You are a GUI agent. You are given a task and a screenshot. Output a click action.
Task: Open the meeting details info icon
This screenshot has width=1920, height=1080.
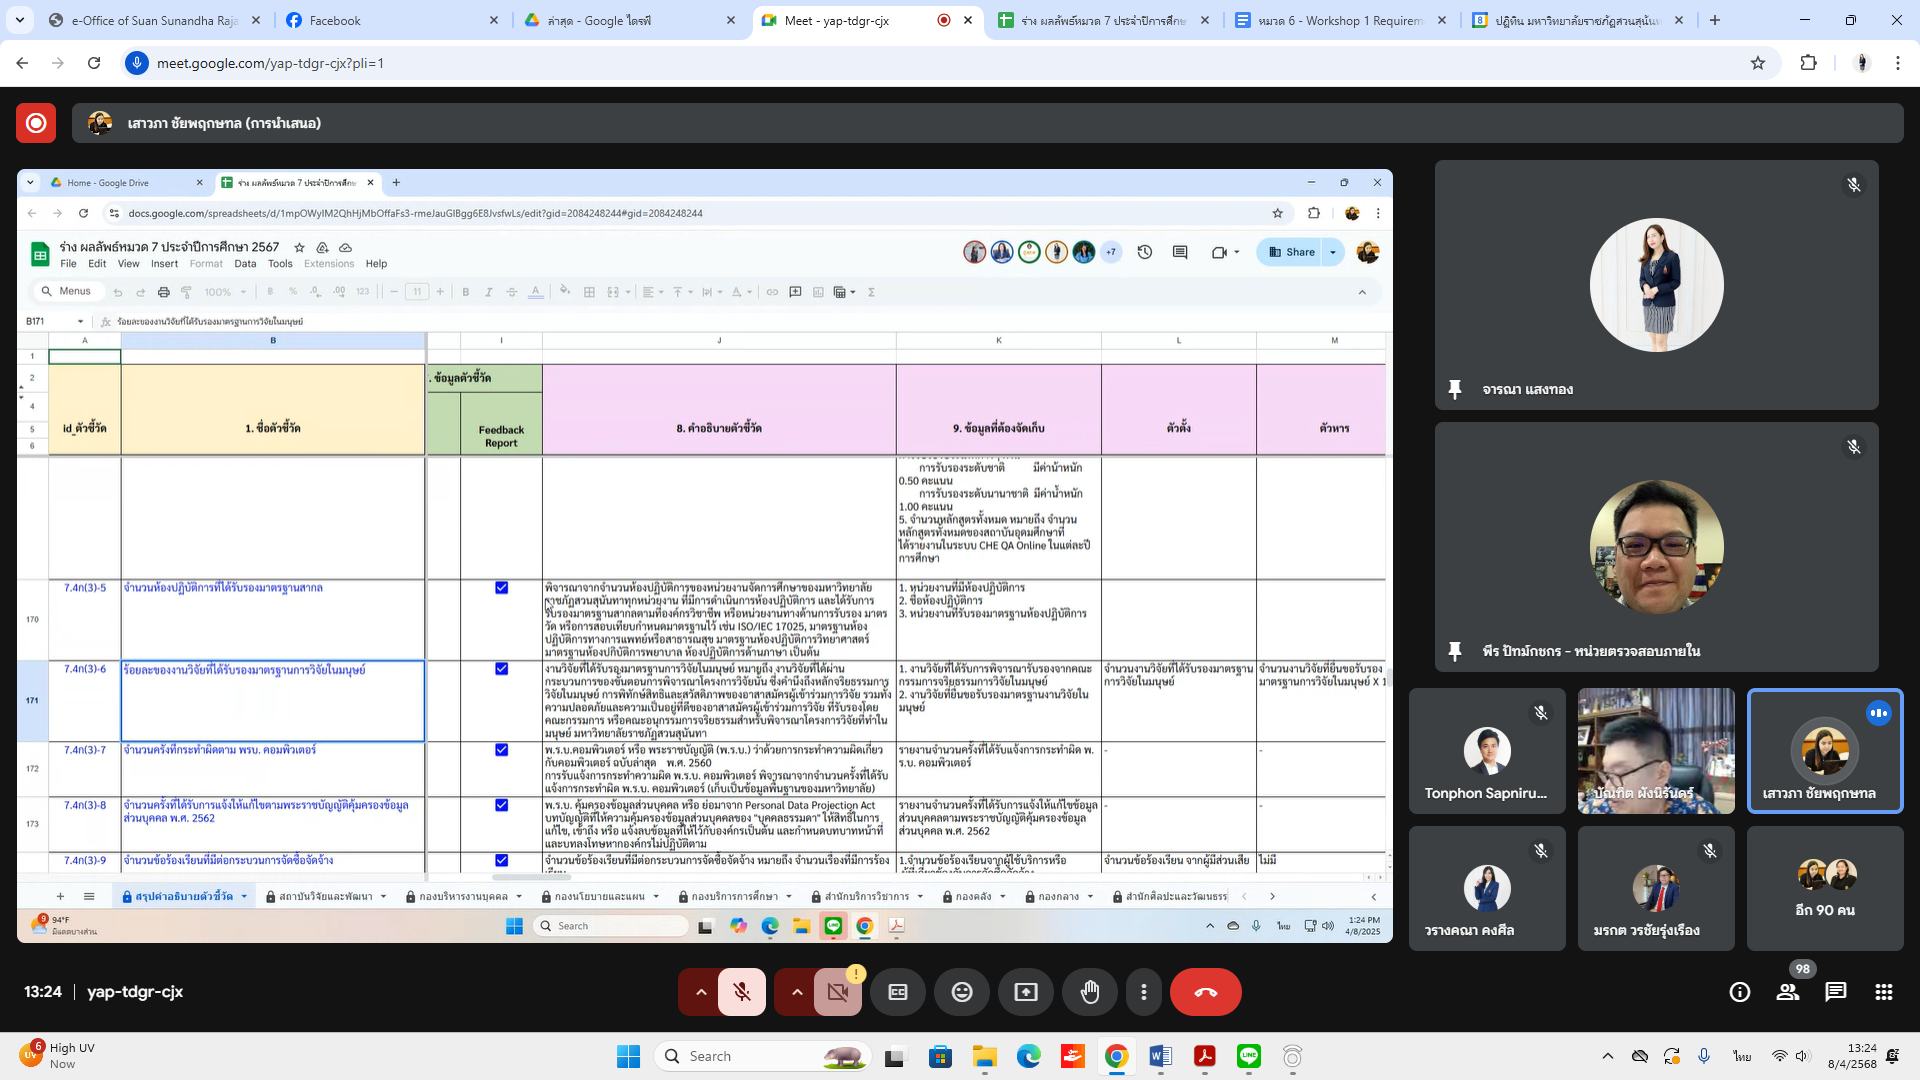click(1740, 992)
